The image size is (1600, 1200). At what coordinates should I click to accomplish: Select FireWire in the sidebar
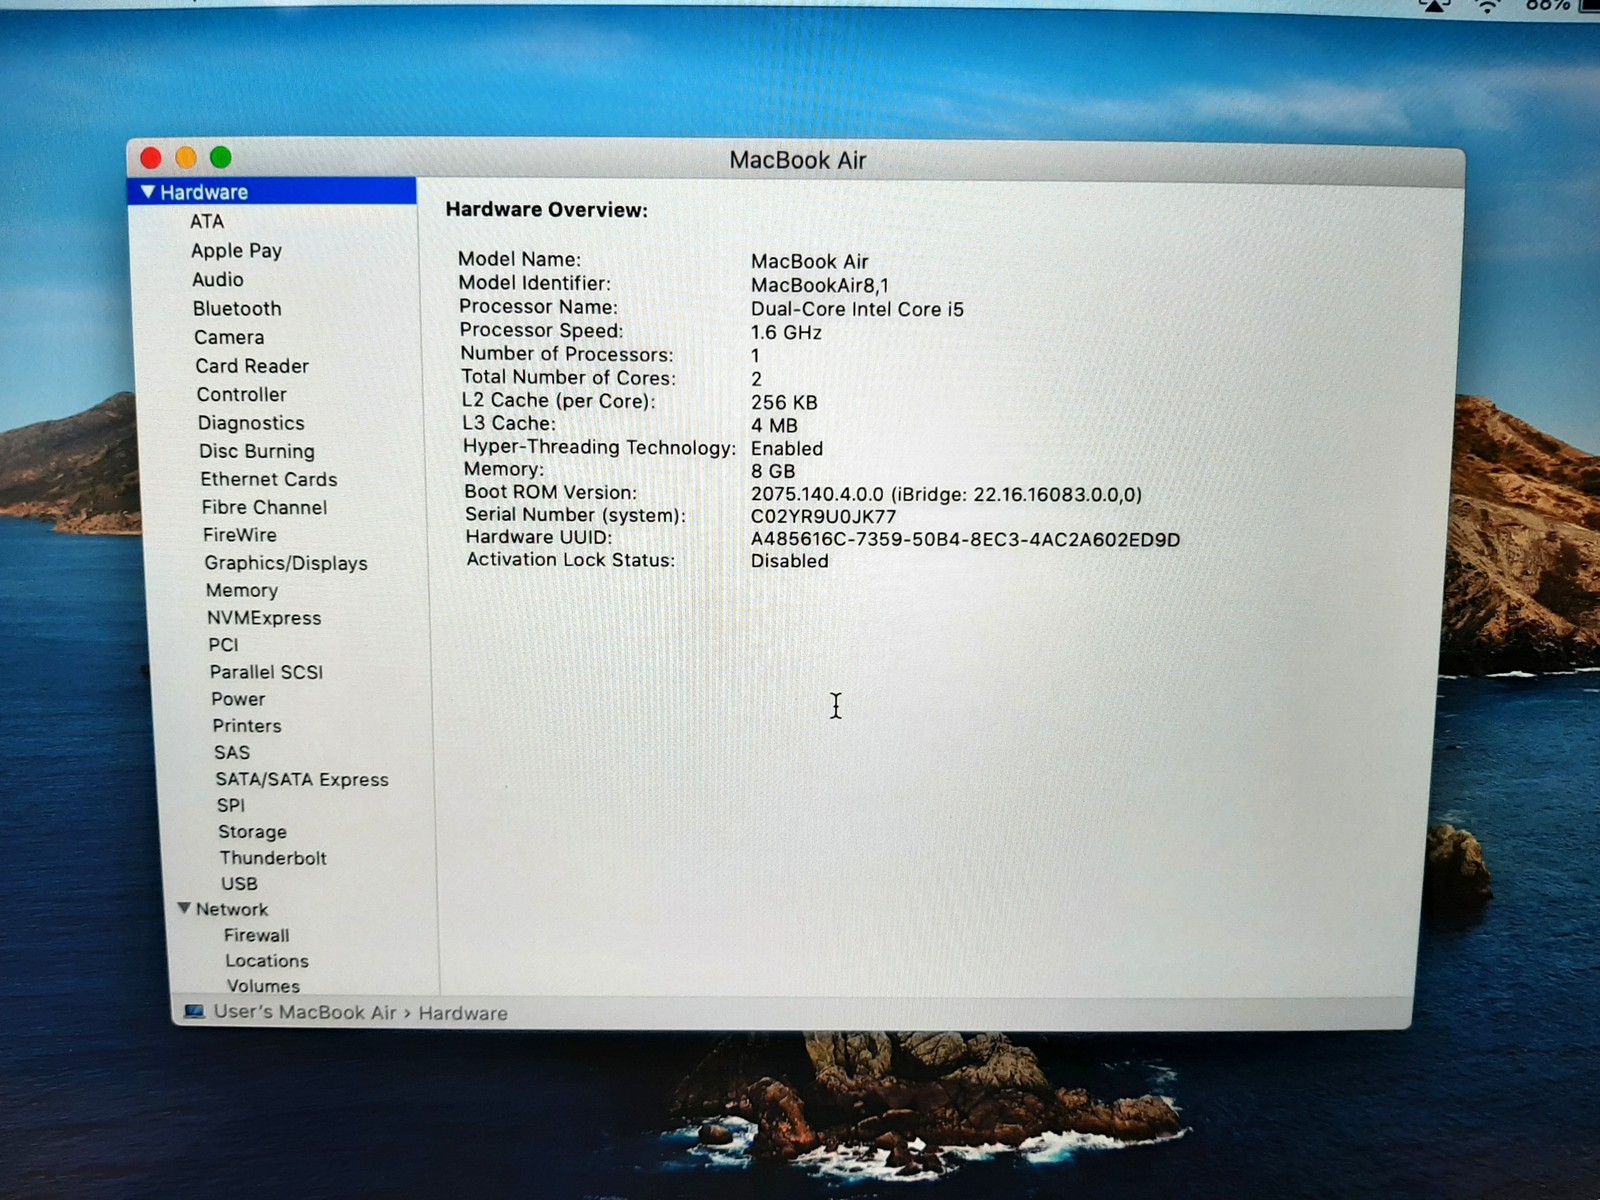tap(240, 535)
